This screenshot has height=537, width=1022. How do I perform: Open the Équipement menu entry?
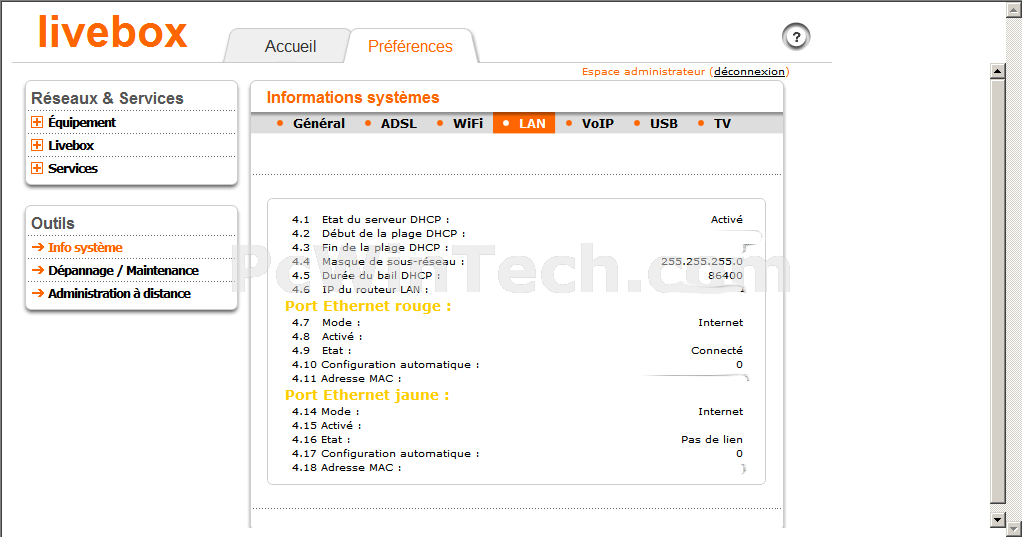[x=81, y=123]
